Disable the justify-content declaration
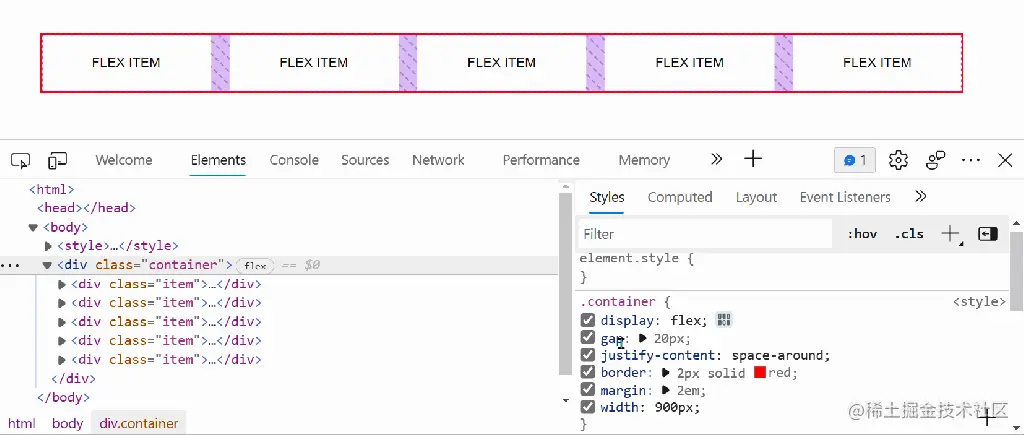 coord(588,355)
